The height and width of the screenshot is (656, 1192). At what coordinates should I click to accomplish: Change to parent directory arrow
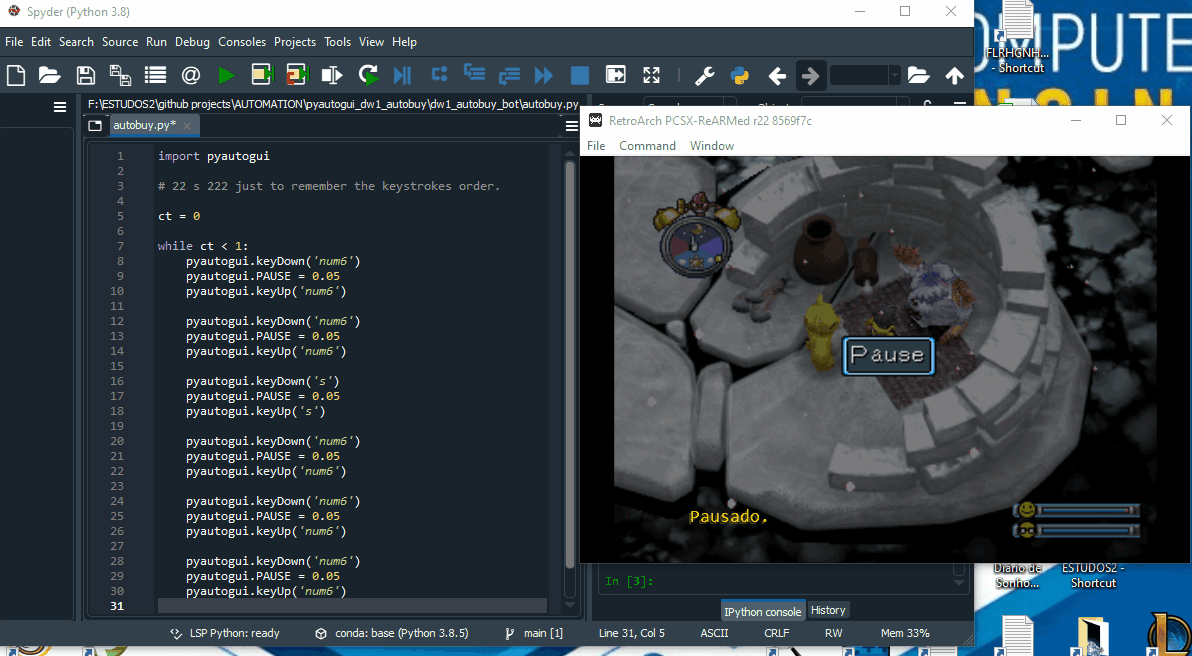coord(954,75)
